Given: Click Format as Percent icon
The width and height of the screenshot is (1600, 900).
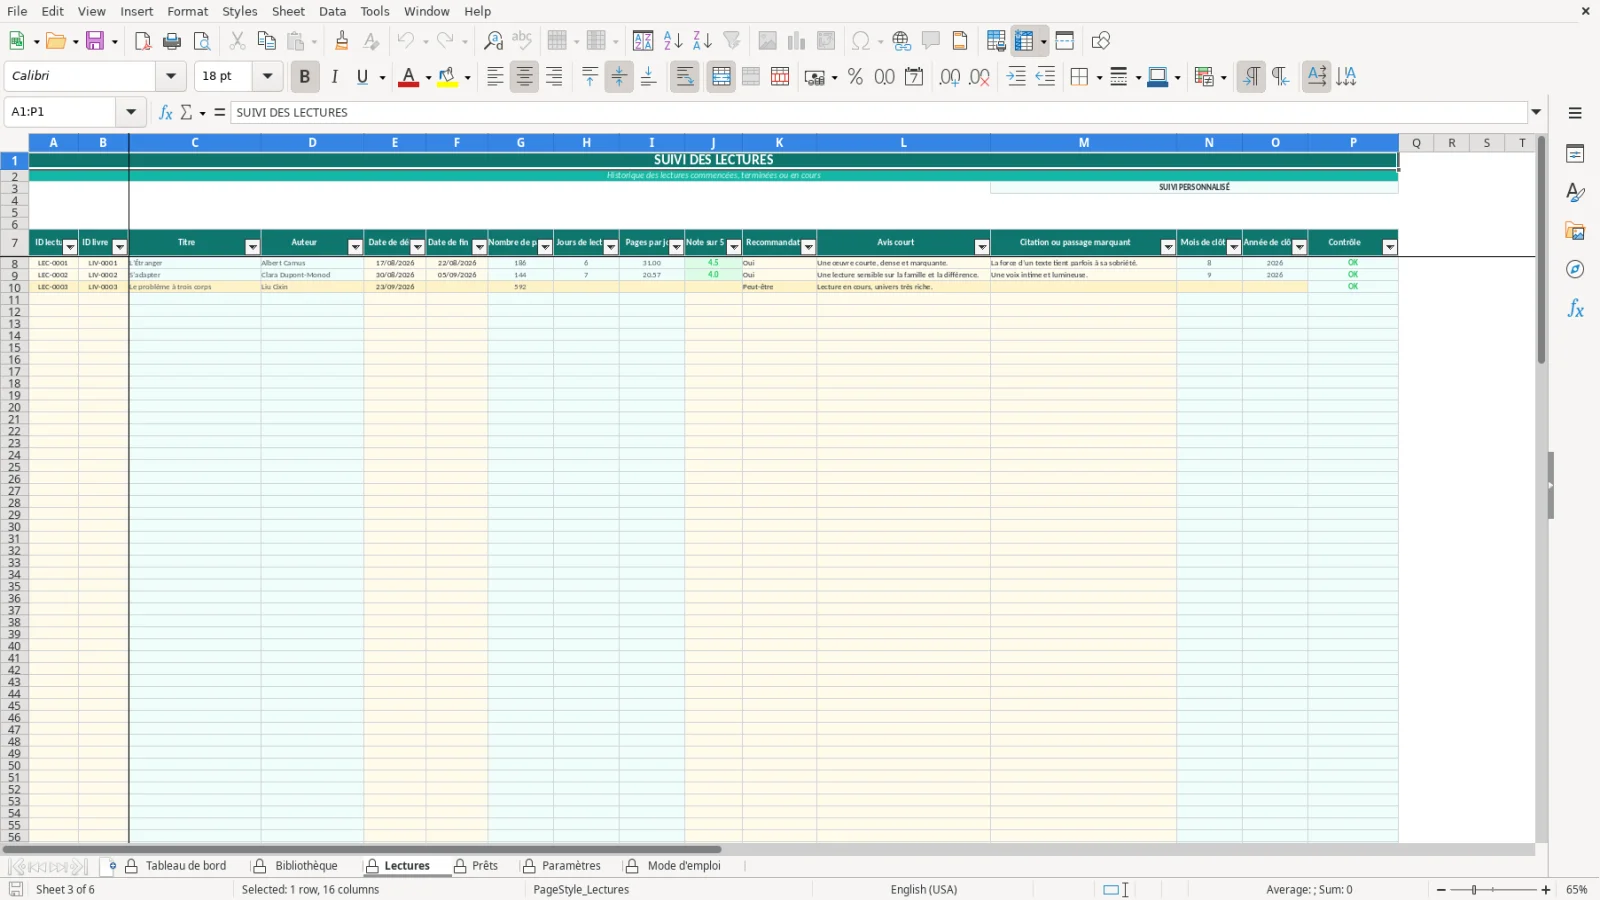Looking at the screenshot, I should click(855, 77).
